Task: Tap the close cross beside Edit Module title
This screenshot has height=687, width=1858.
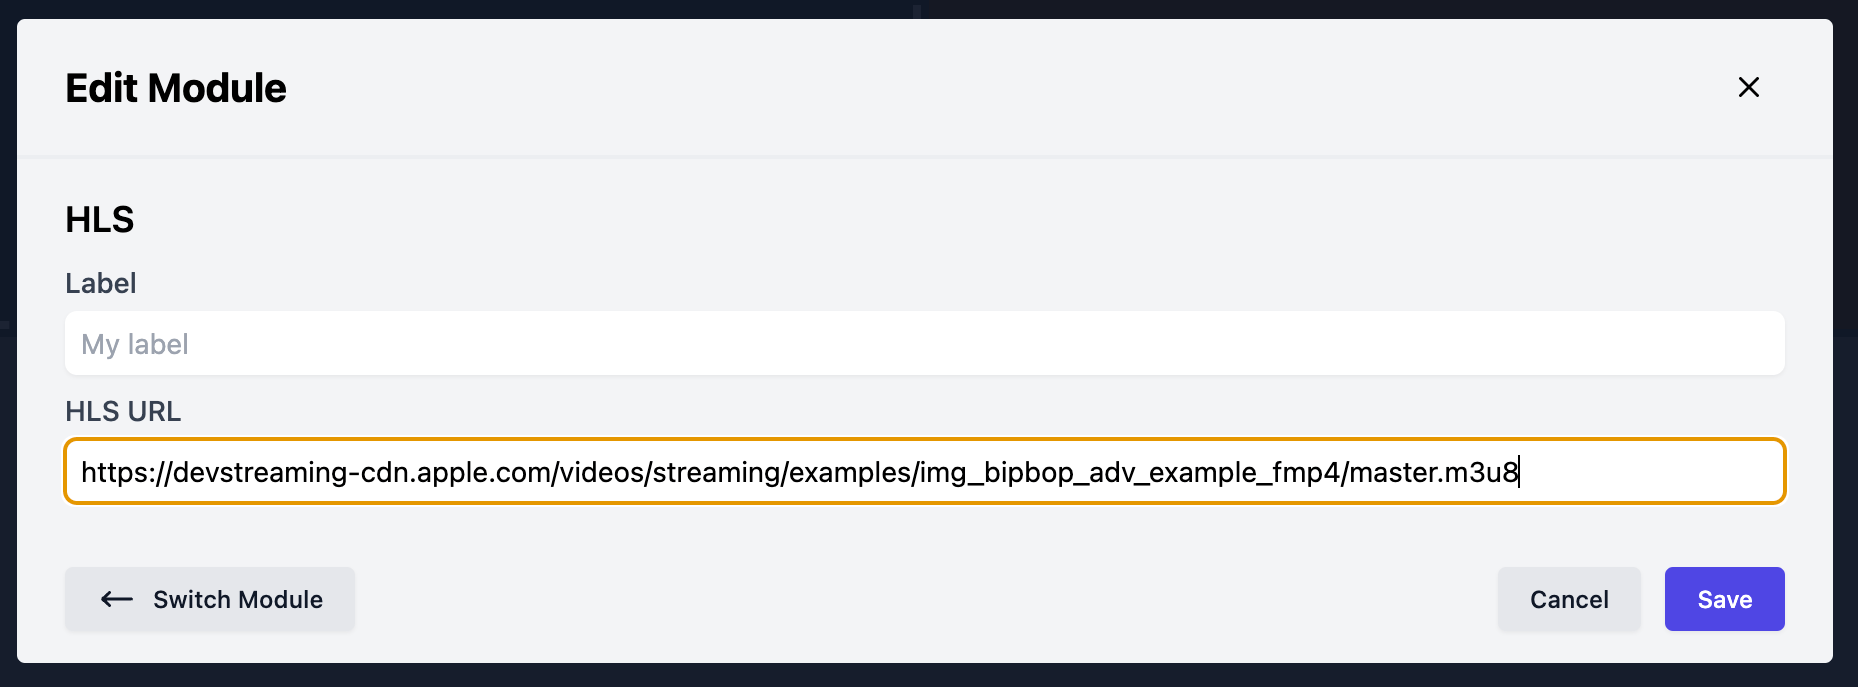Action: point(1748,87)
